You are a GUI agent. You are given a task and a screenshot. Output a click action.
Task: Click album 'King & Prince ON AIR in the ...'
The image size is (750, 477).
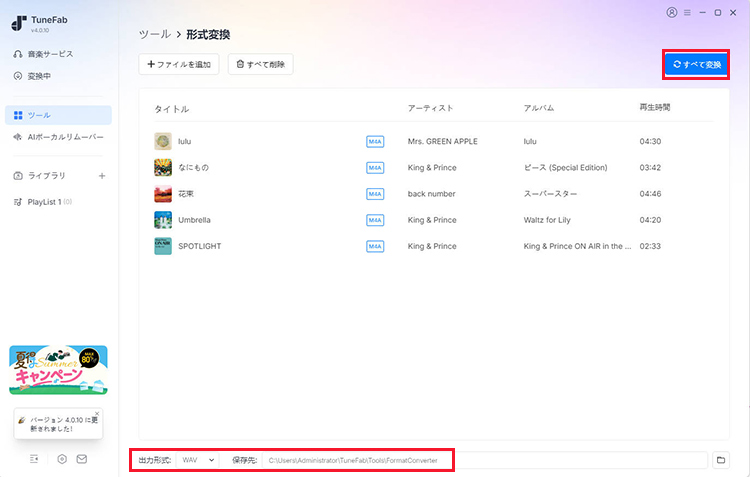pos(577,246)
